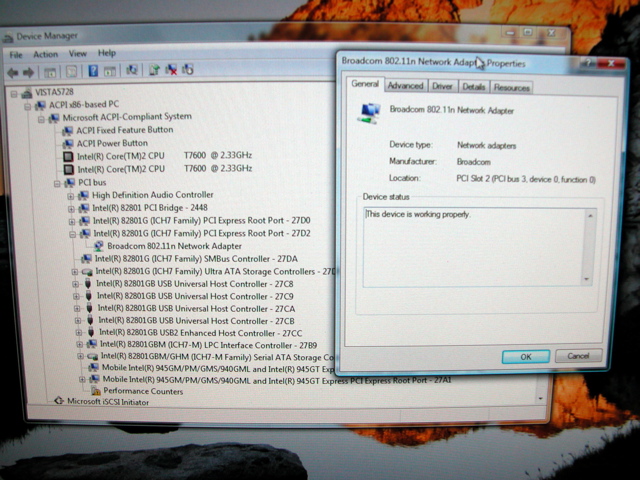The image size is (640, 480).
Task: Open the Help menu
Action: [107, 53]
